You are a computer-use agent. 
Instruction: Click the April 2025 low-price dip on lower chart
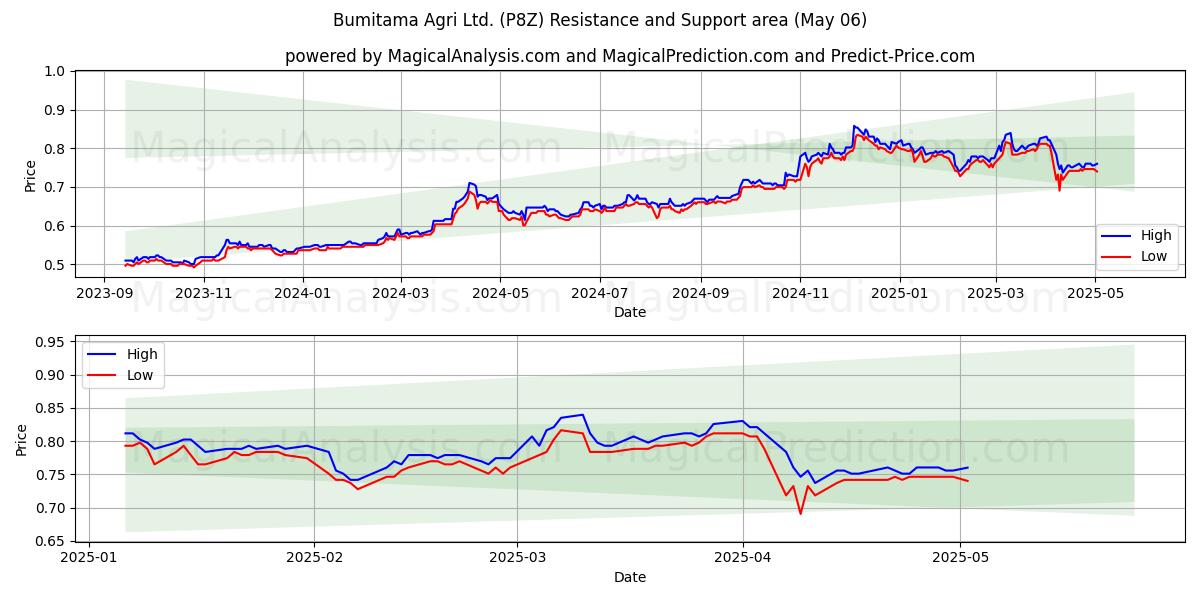pyautogui.click(x=800, y=513)
